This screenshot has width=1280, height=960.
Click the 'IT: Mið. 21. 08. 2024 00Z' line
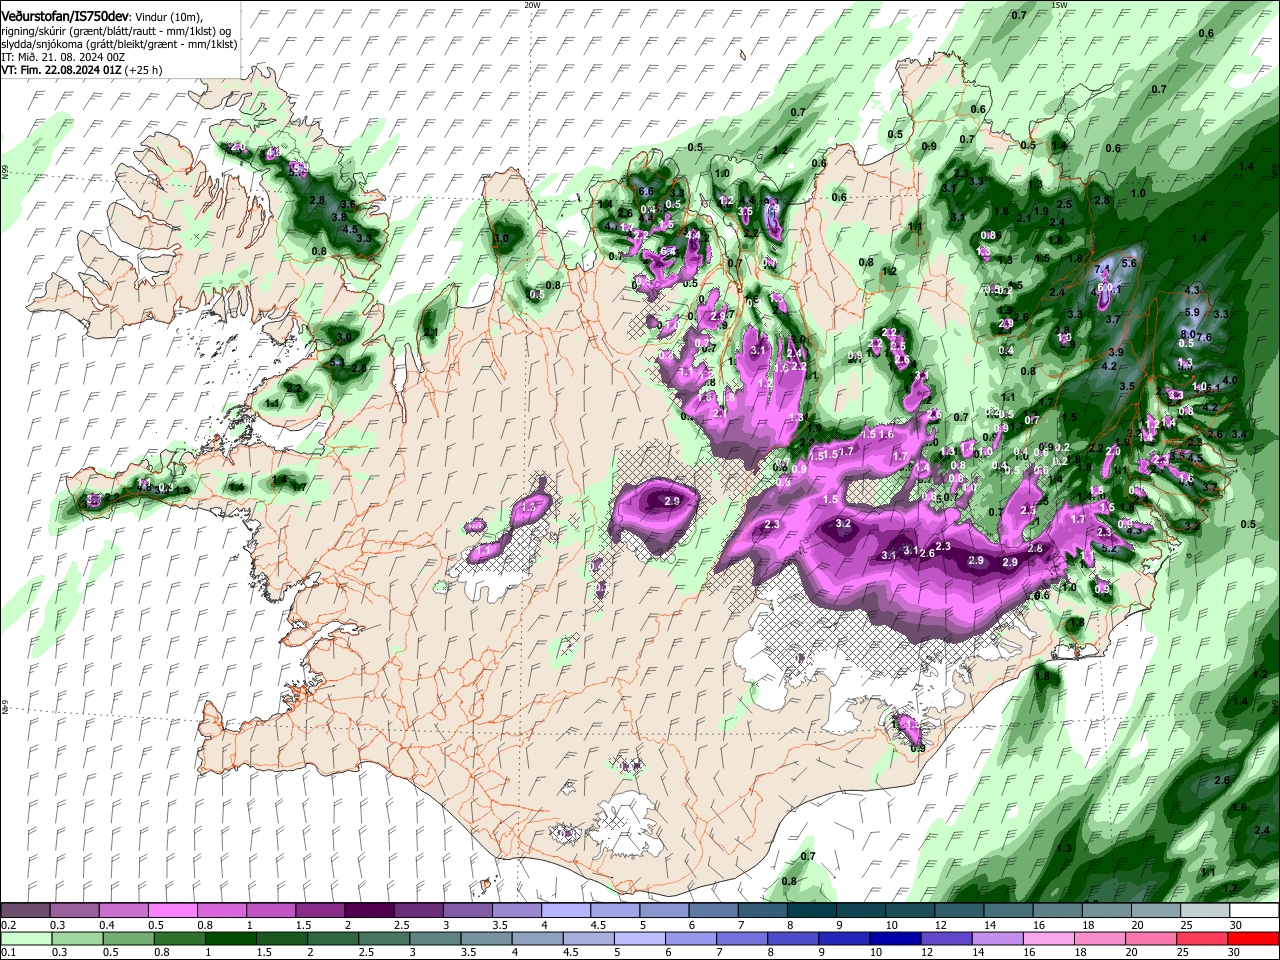tap(63, 57)
